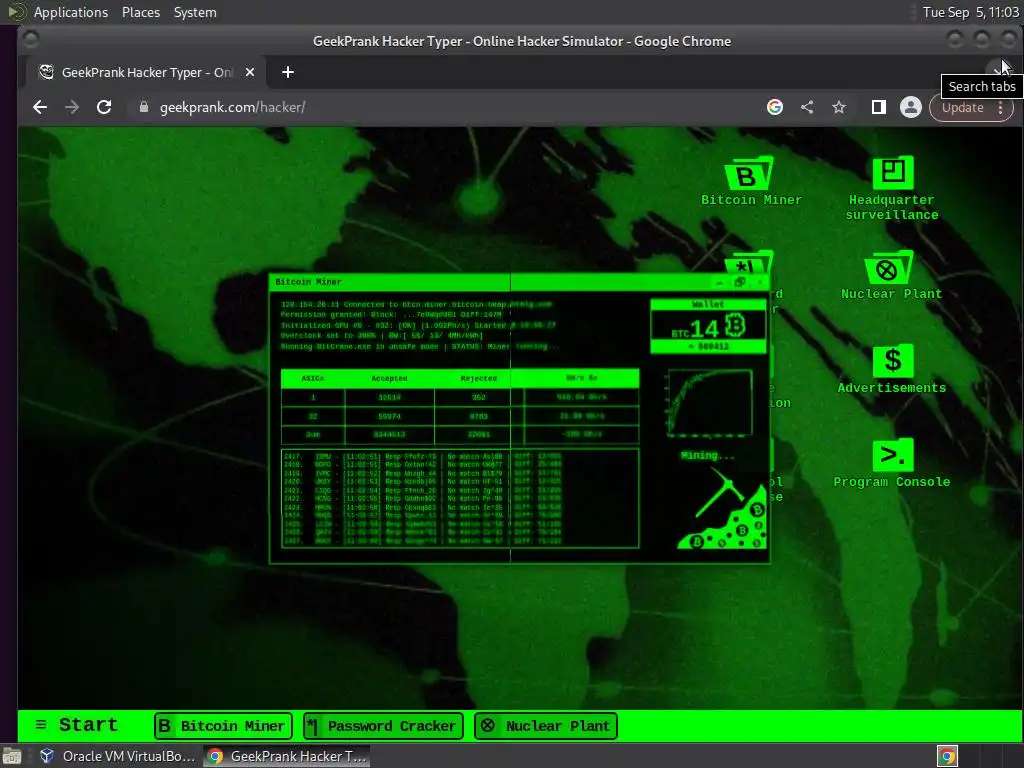This screenshot has width=1024, height=768.
Task: Click the Accepted column header
Action: point(389,378)
